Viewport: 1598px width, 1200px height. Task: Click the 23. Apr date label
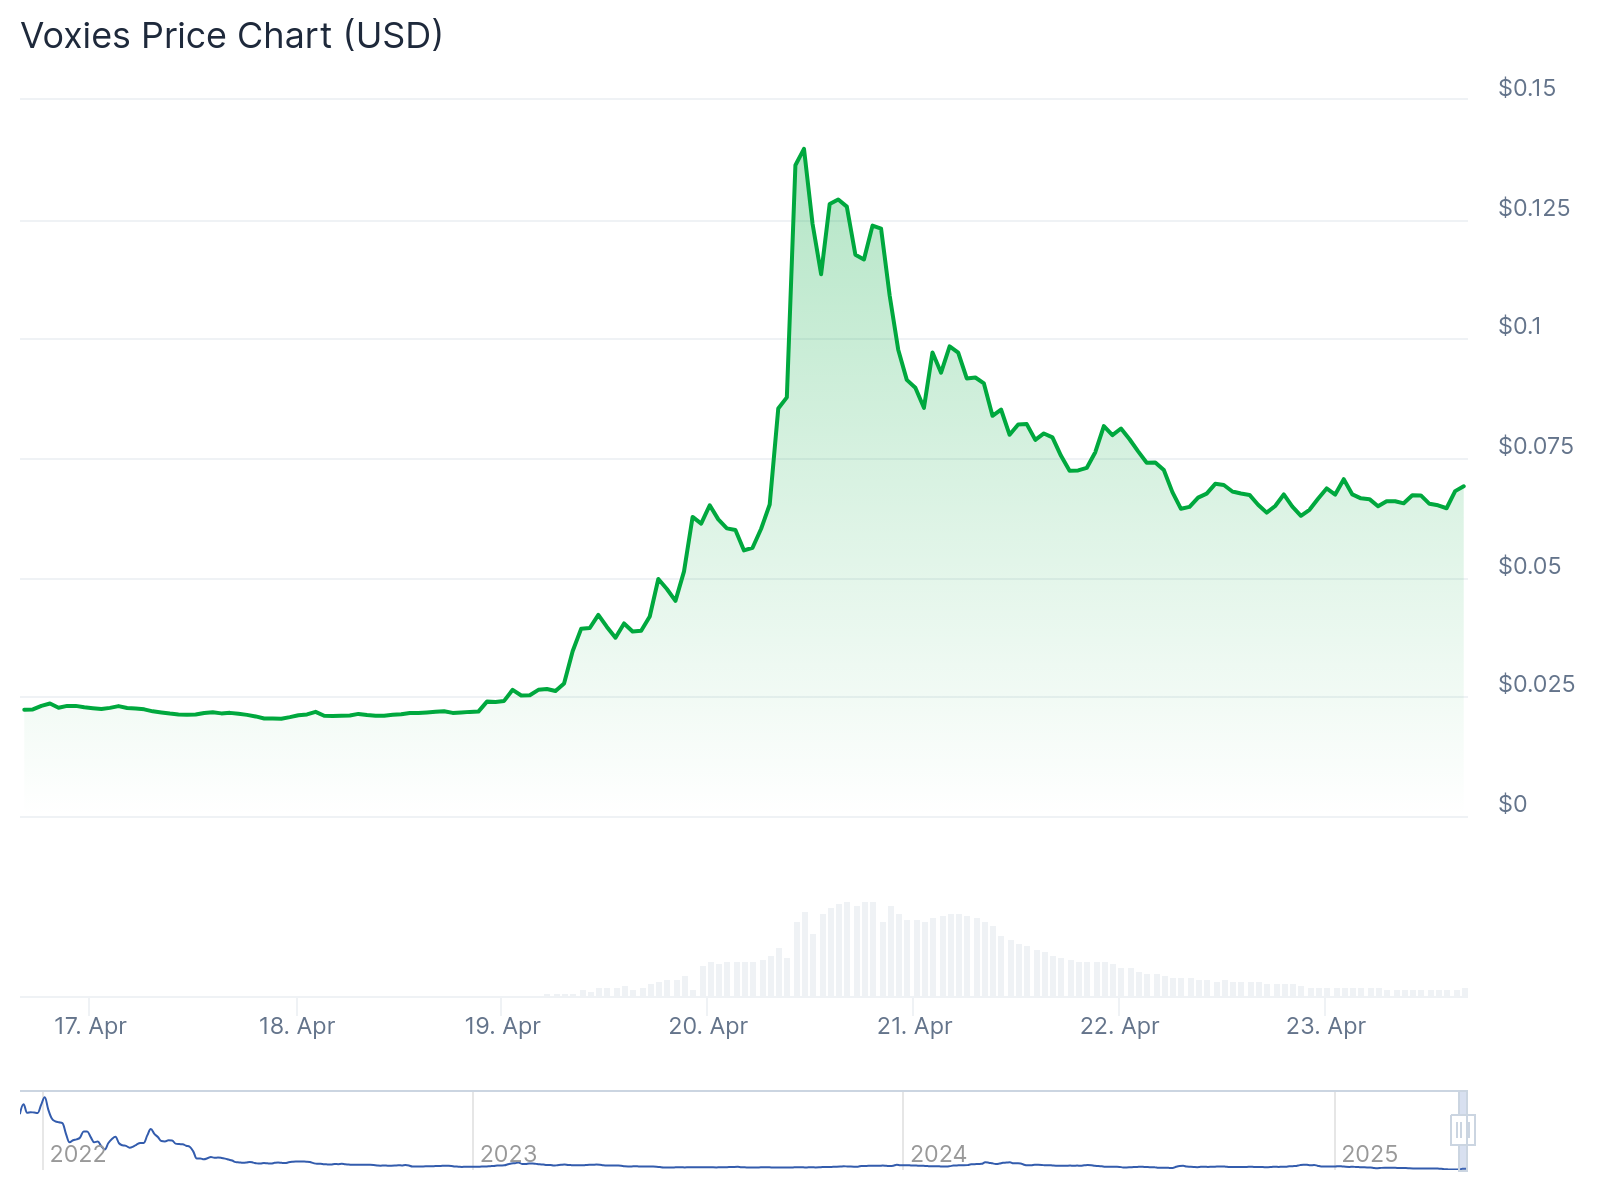pos(1325,1026)
